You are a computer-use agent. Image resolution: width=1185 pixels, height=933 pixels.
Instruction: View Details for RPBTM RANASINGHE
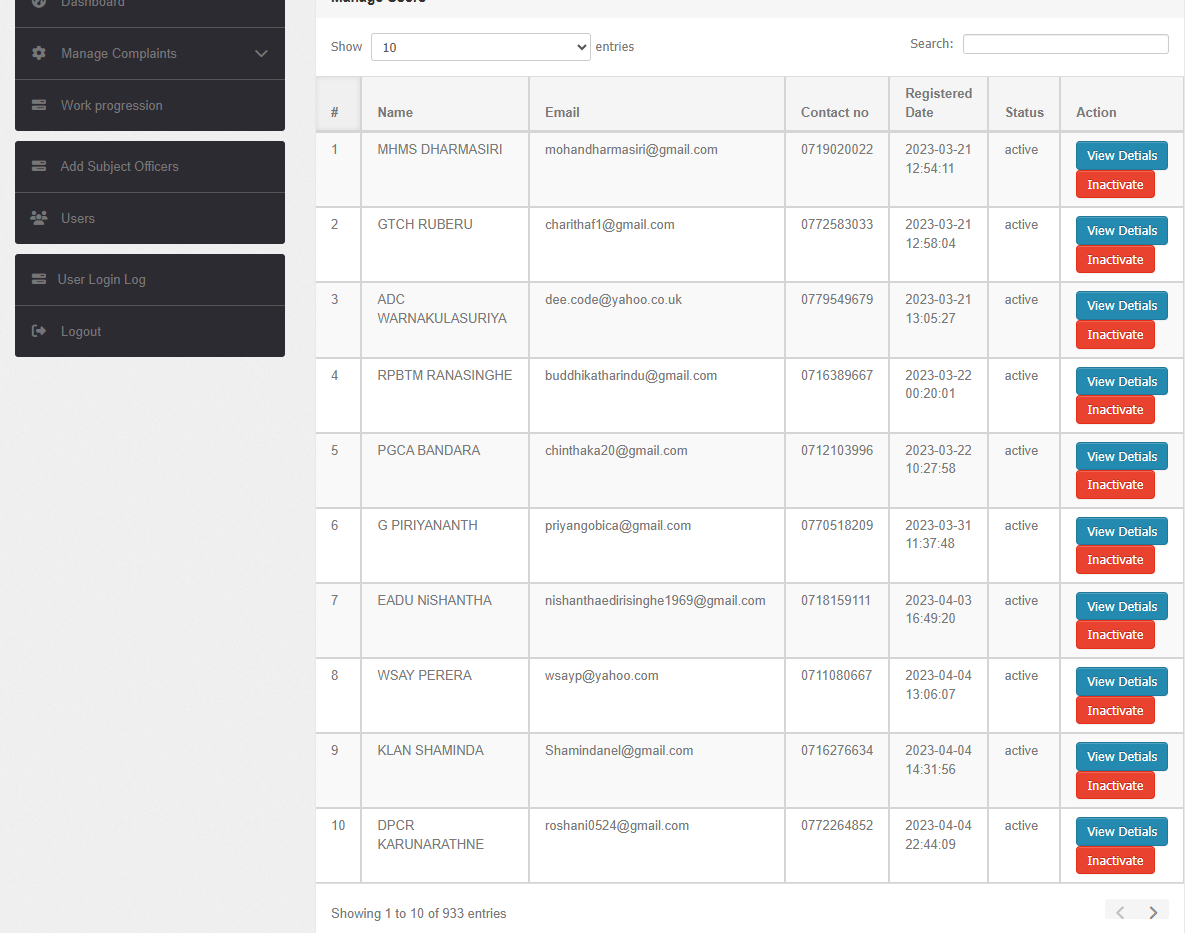tap(1122, 381)
